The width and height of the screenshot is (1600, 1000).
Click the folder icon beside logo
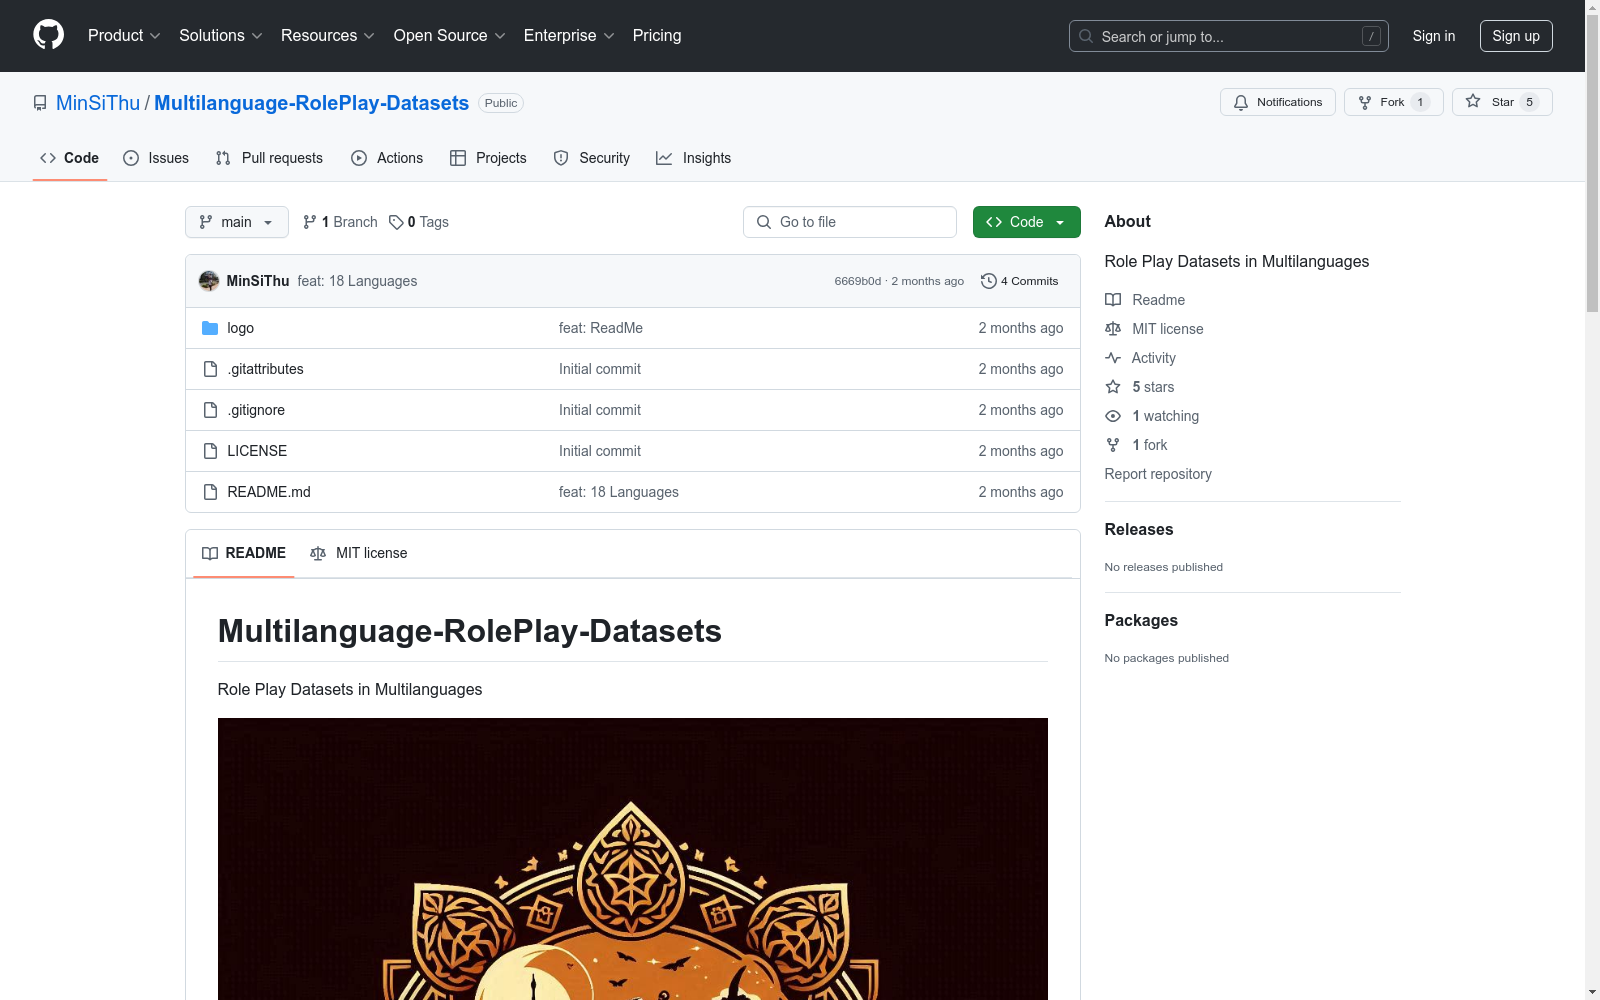(210, 328)
